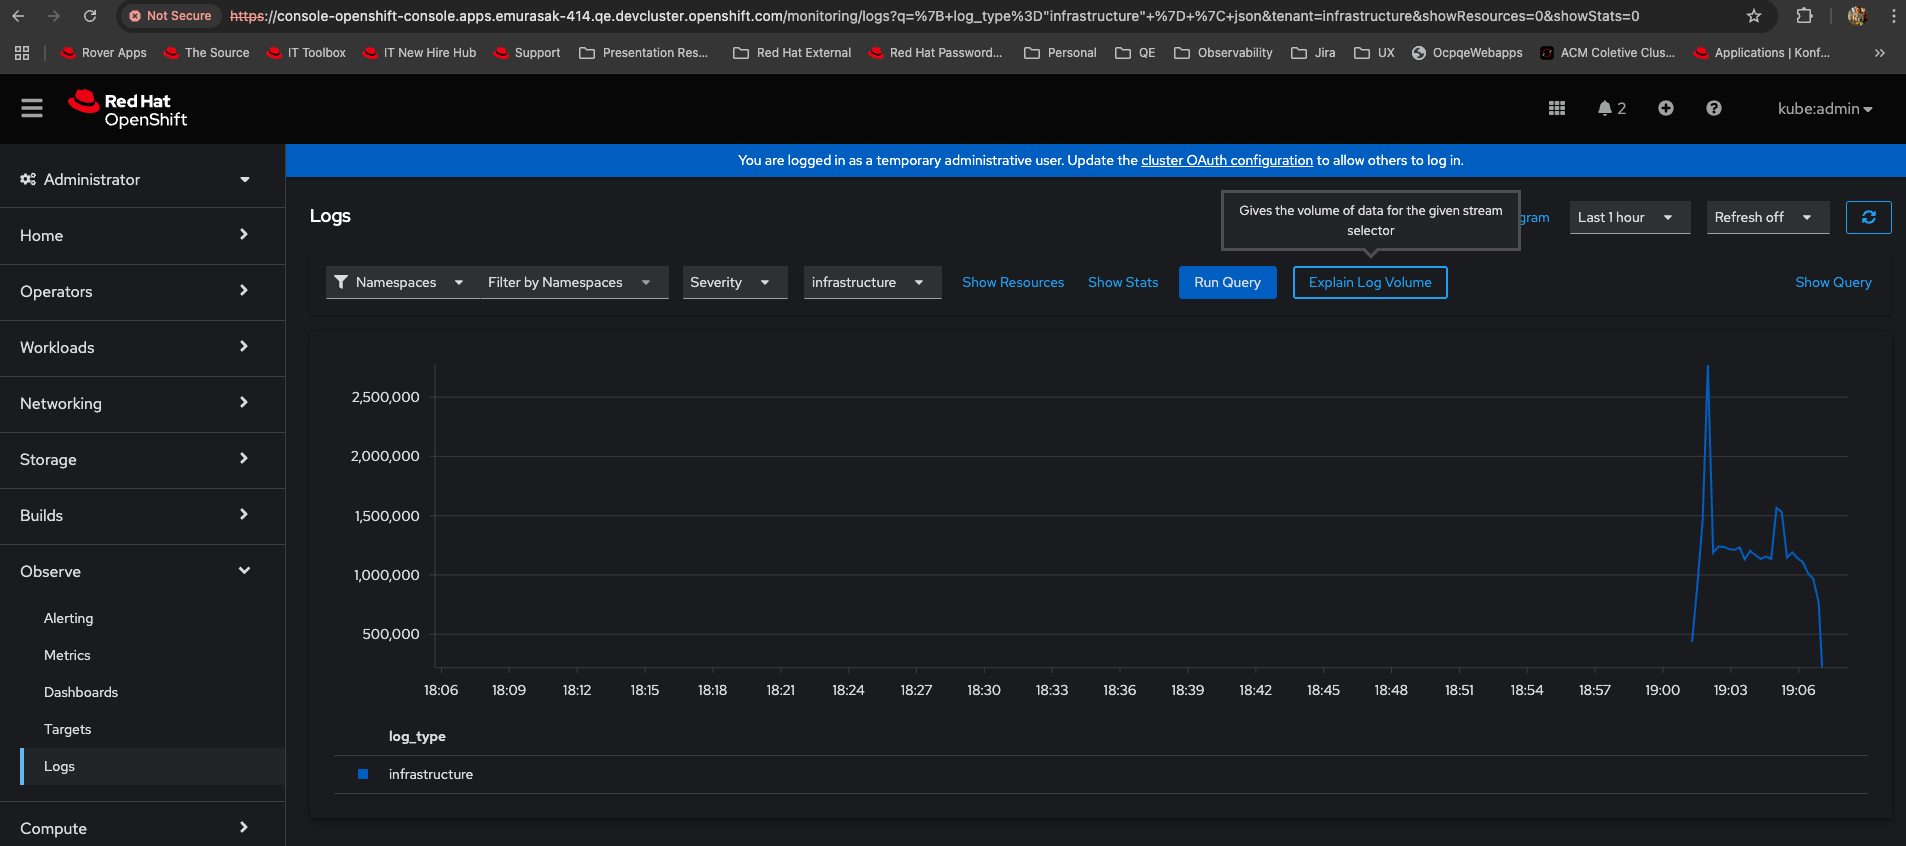Open the Last 1 hour time range dropdown
The height and width of the screenshot is (846, 1906).
pyautogui.click(x=1628, y=217)
